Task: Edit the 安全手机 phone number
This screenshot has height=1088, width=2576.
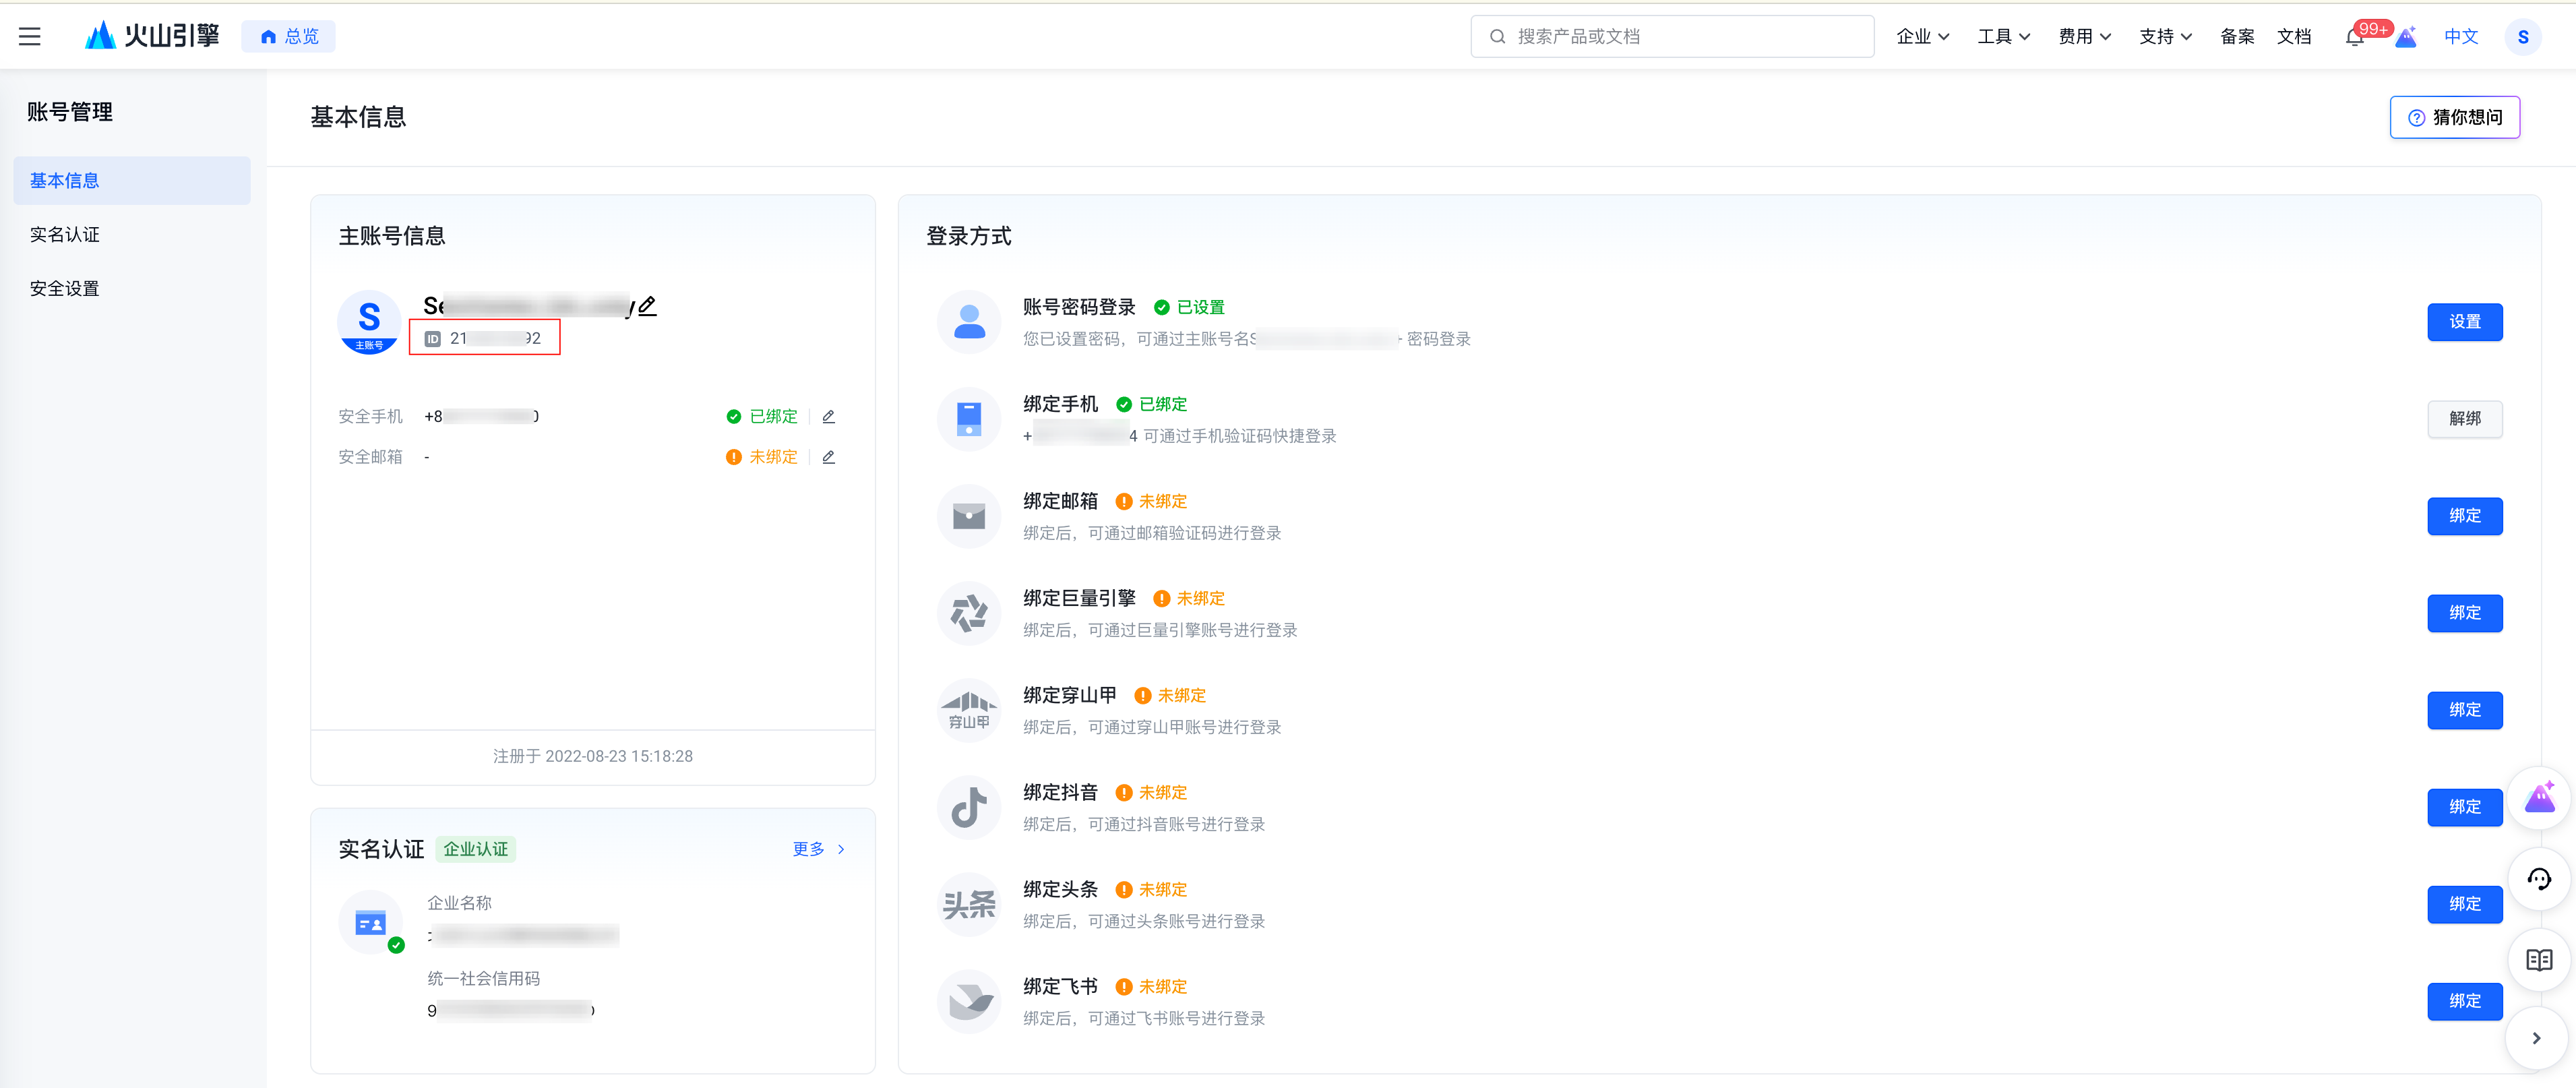Action: [x=828, y=417]
